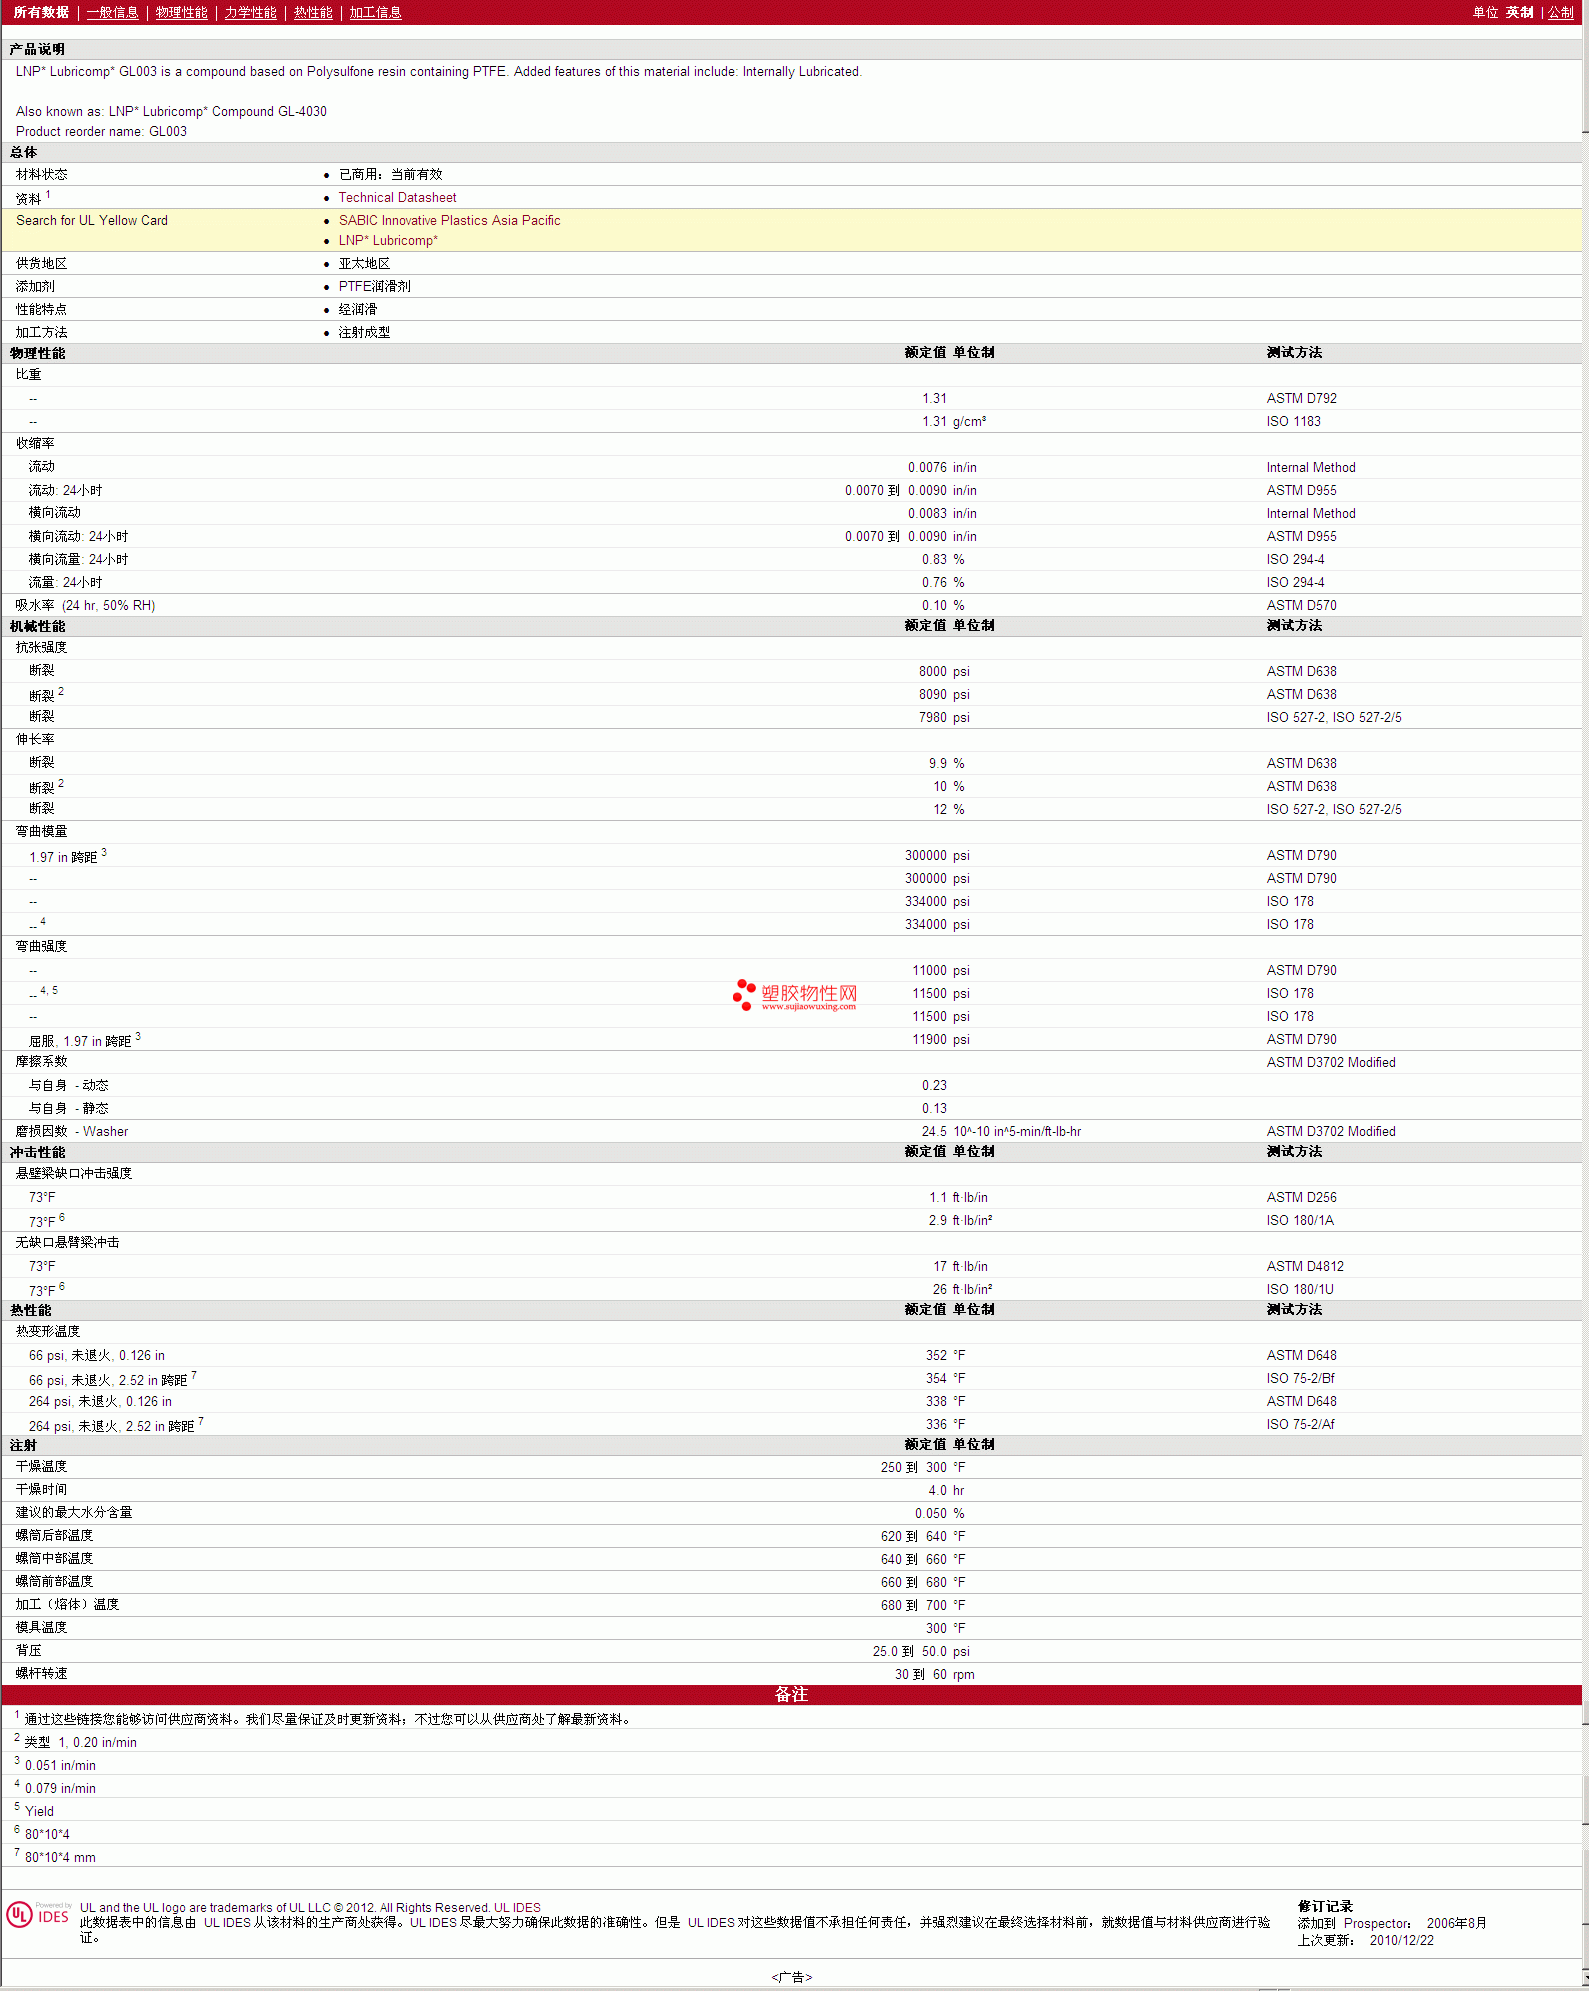Click the 1.31 g/cm³ value
The image size is (1589, 1991).
tap(954, 421)
